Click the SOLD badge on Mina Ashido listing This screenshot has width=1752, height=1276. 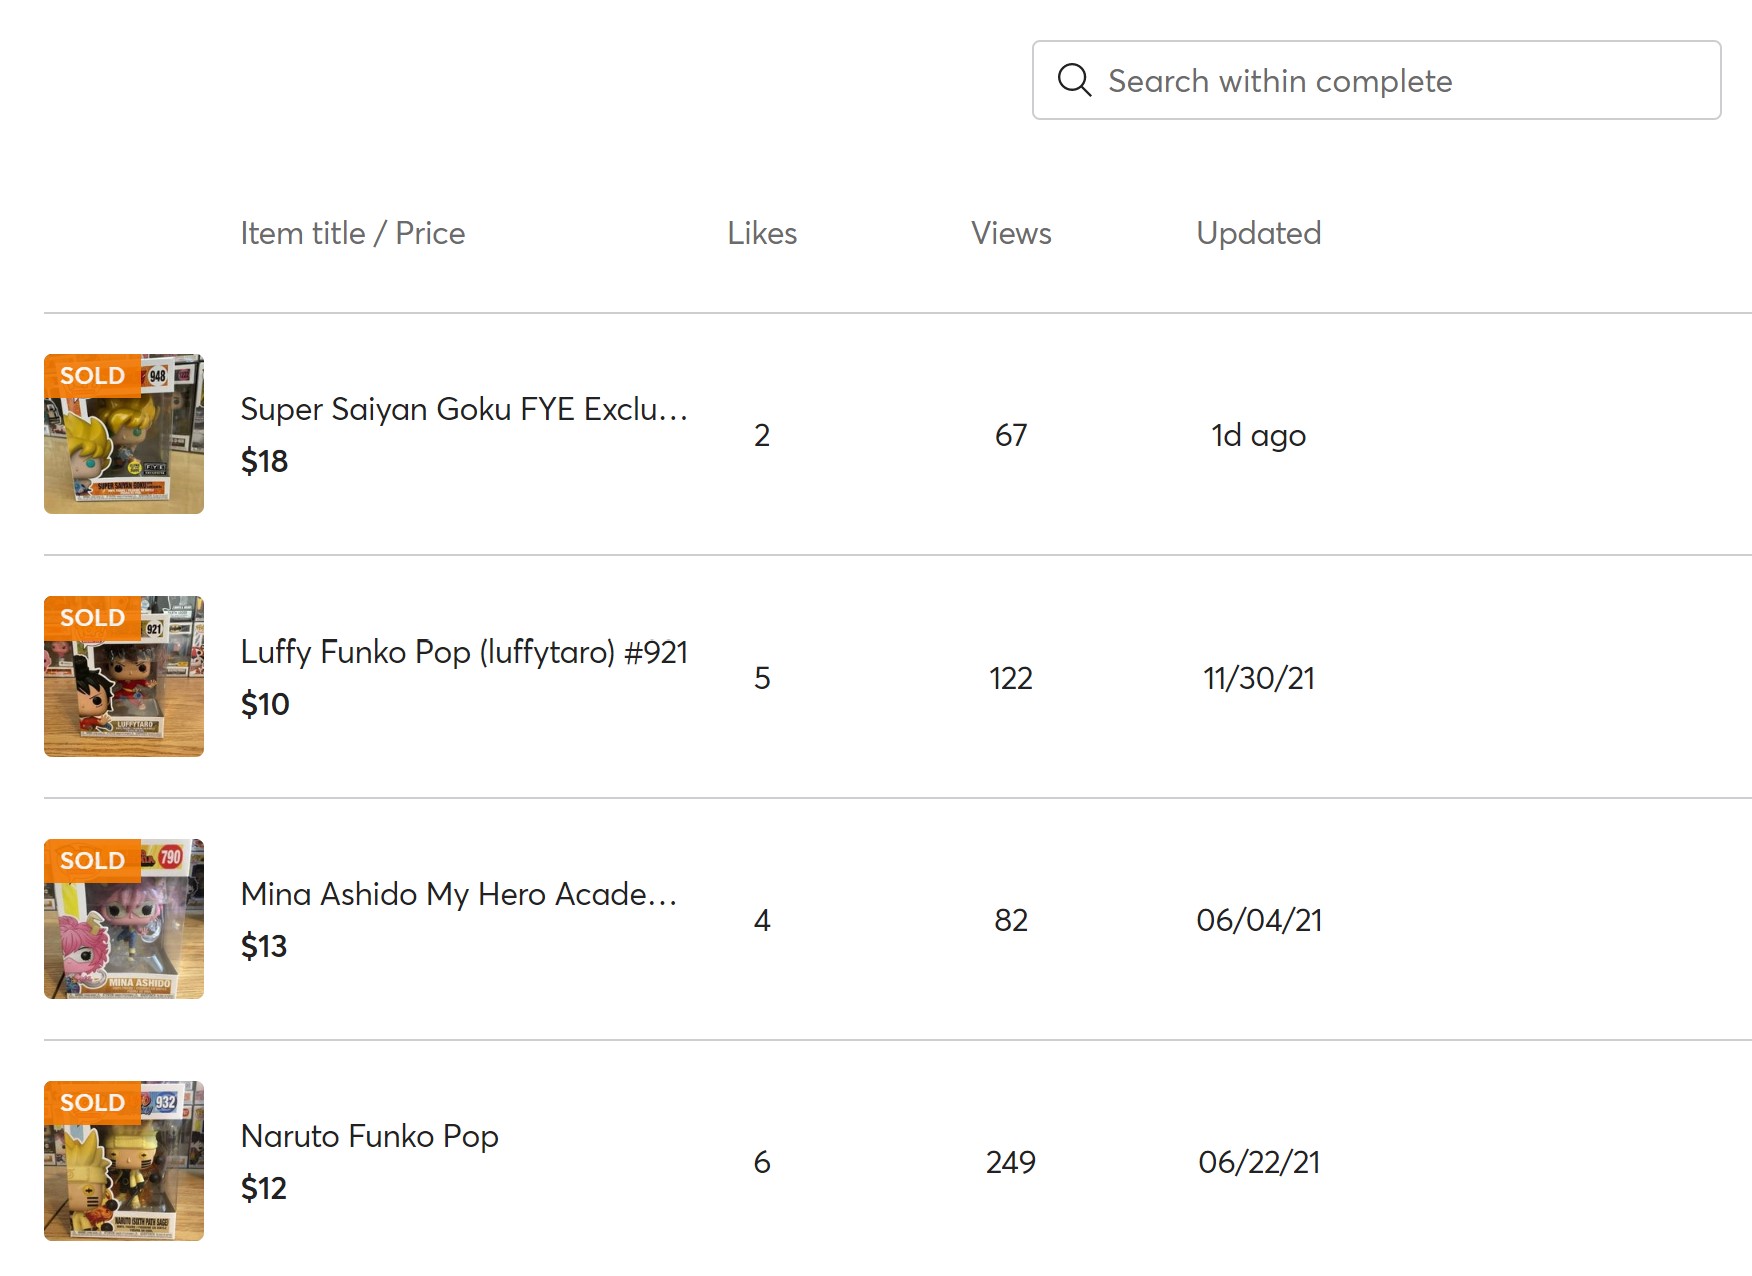pos(90,860)
